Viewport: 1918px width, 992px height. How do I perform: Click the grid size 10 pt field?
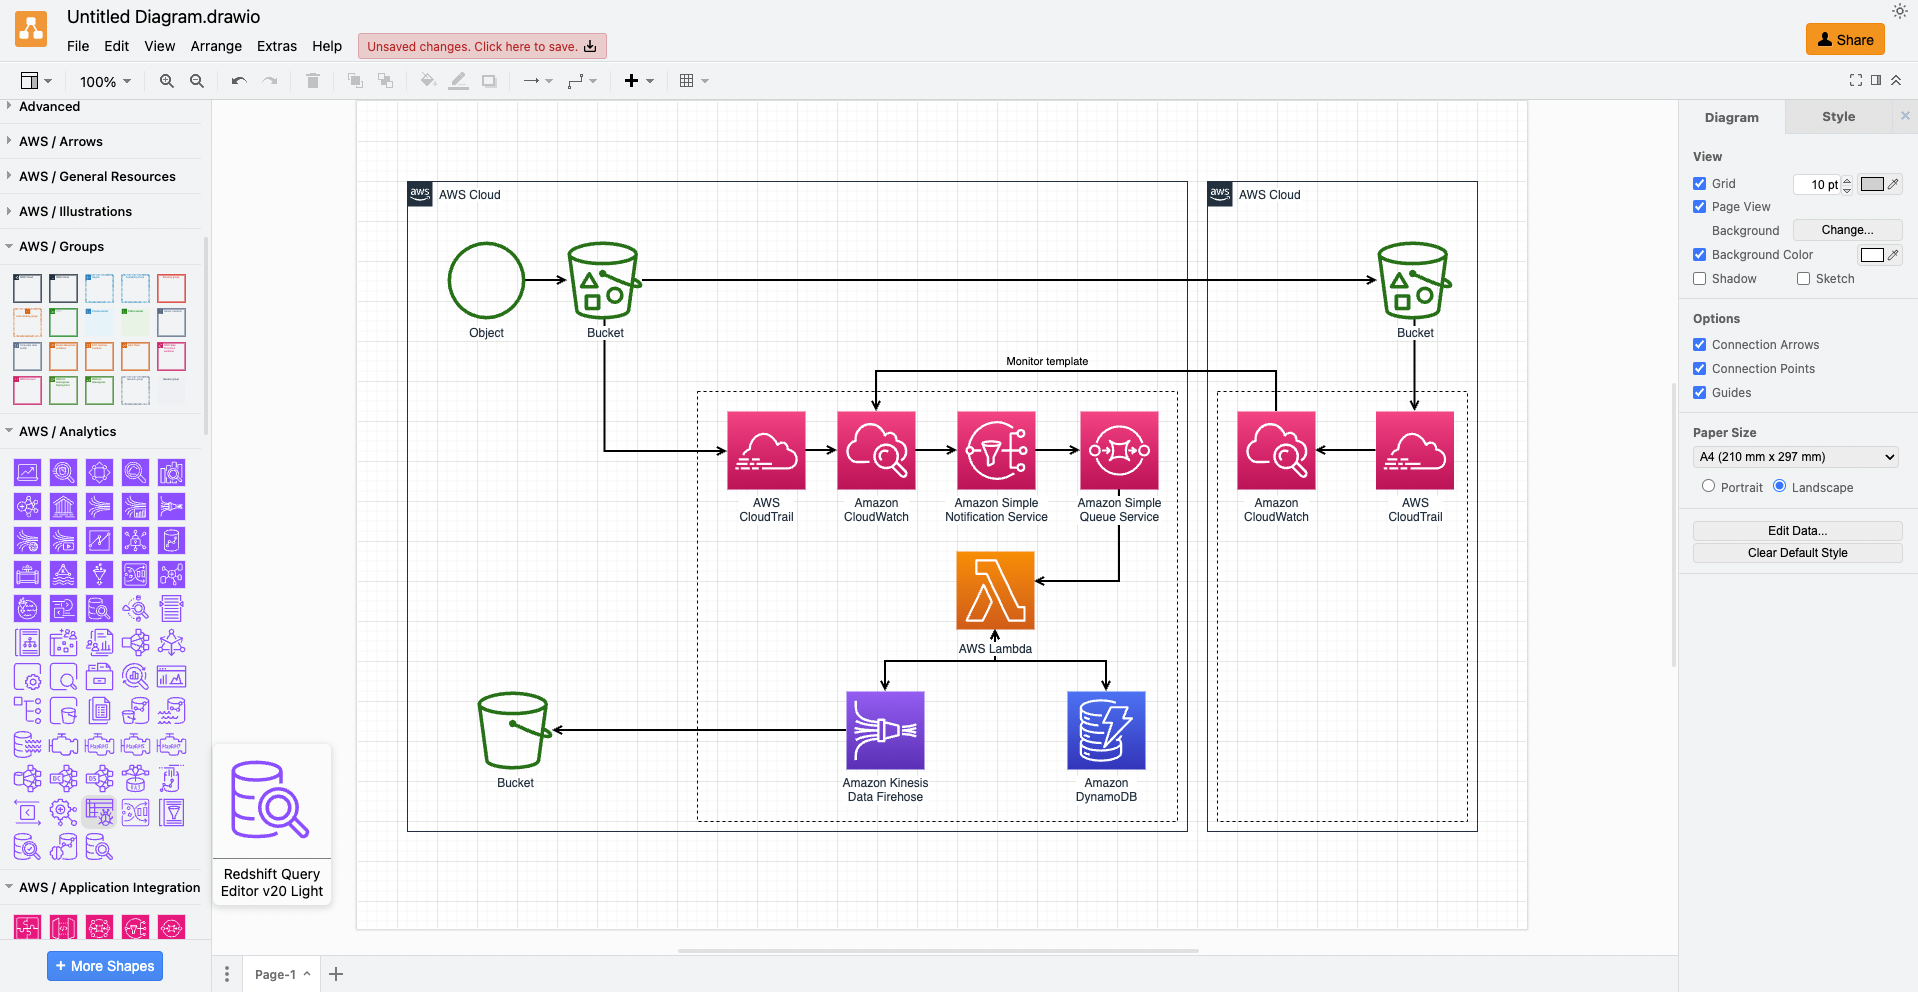[x=1818, y=184]
